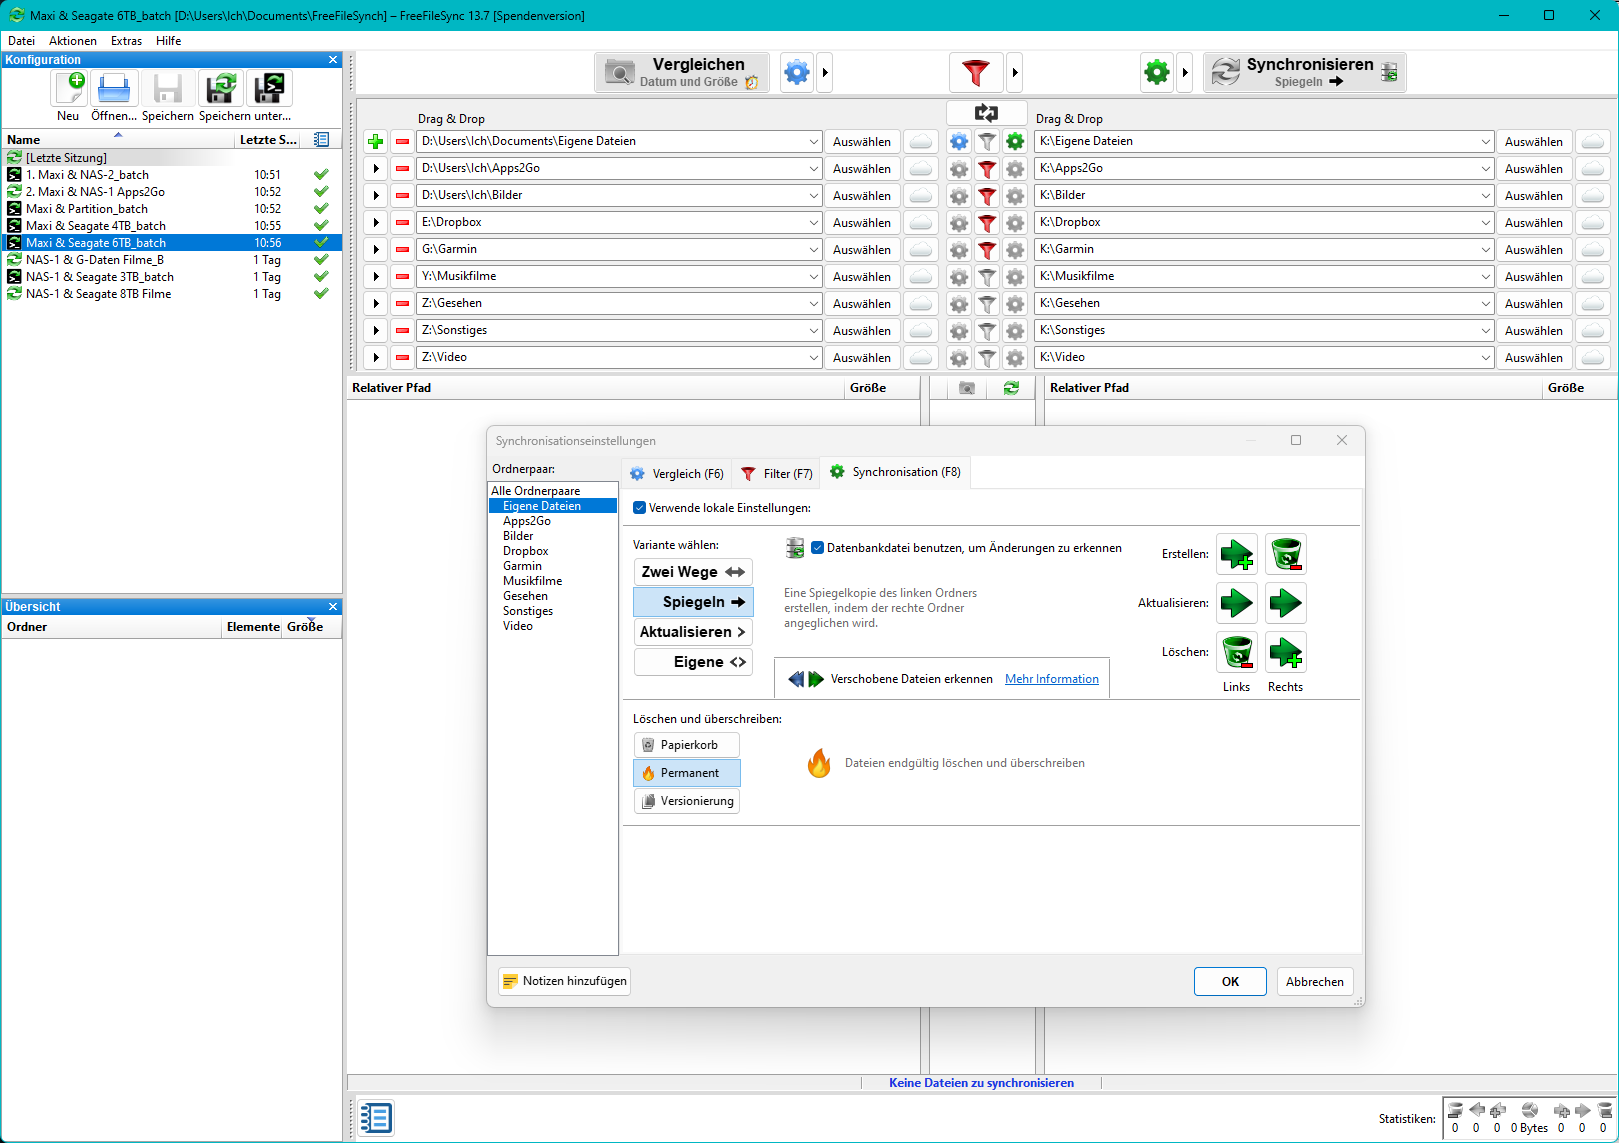This screenshot has width=1619, height=1143.
Task: Click the green sync gear on Eigene Dateien row
Action: [x=1015, y=142]
